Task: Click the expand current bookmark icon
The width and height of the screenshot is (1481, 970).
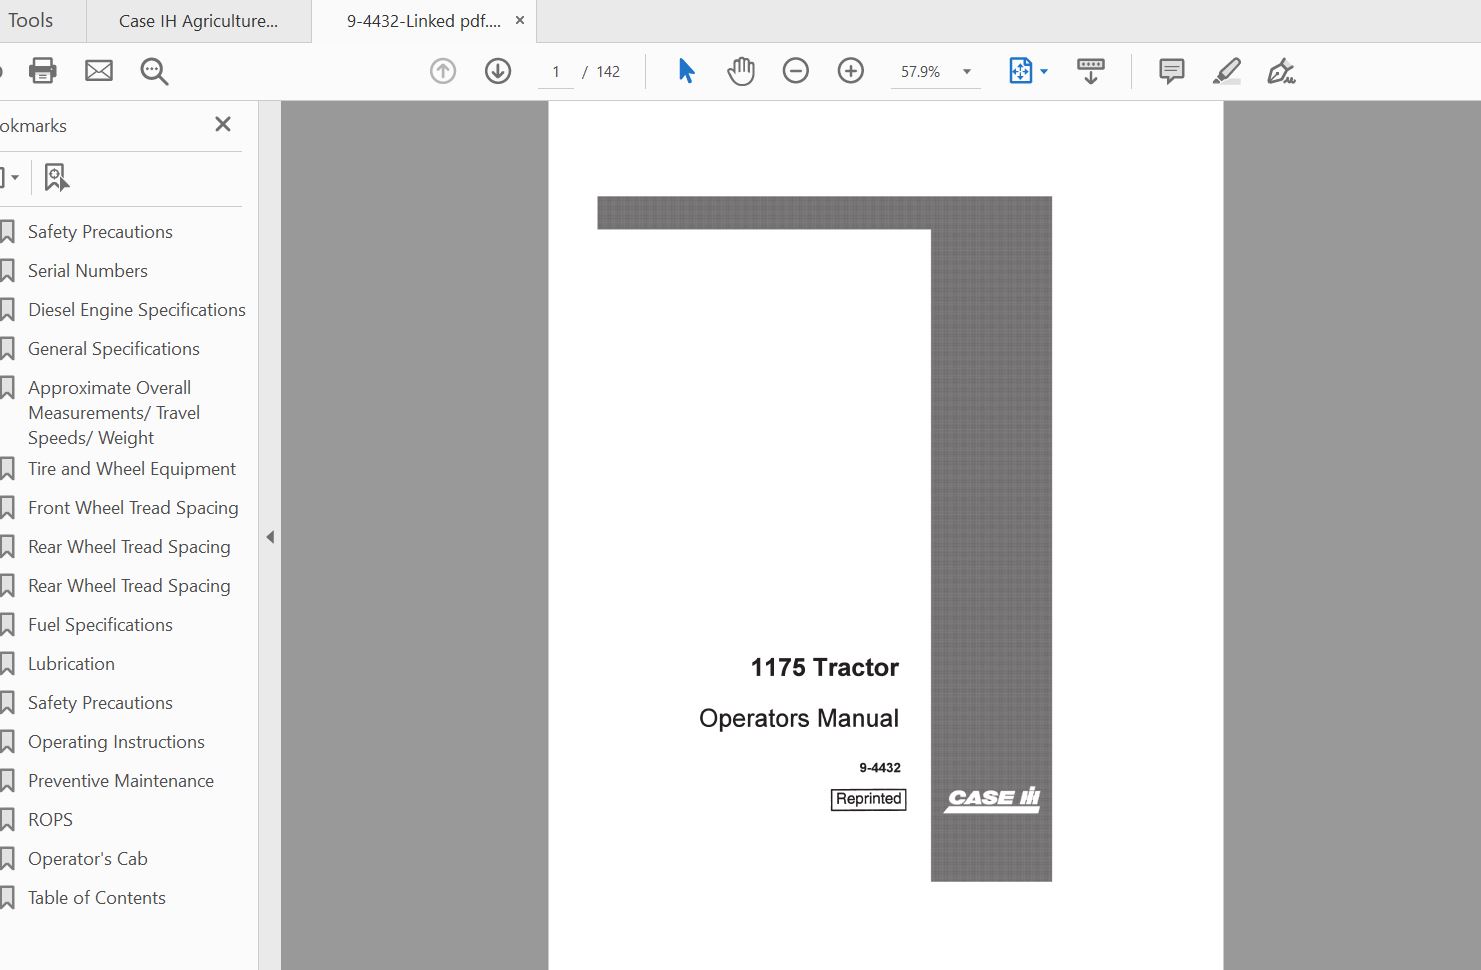Action: click(x=56, y=176)
